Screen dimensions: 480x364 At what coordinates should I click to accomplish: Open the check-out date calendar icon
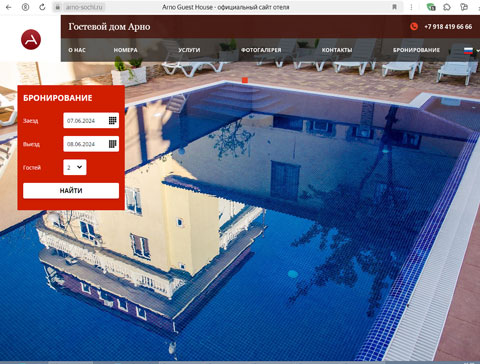pos(113,144)
